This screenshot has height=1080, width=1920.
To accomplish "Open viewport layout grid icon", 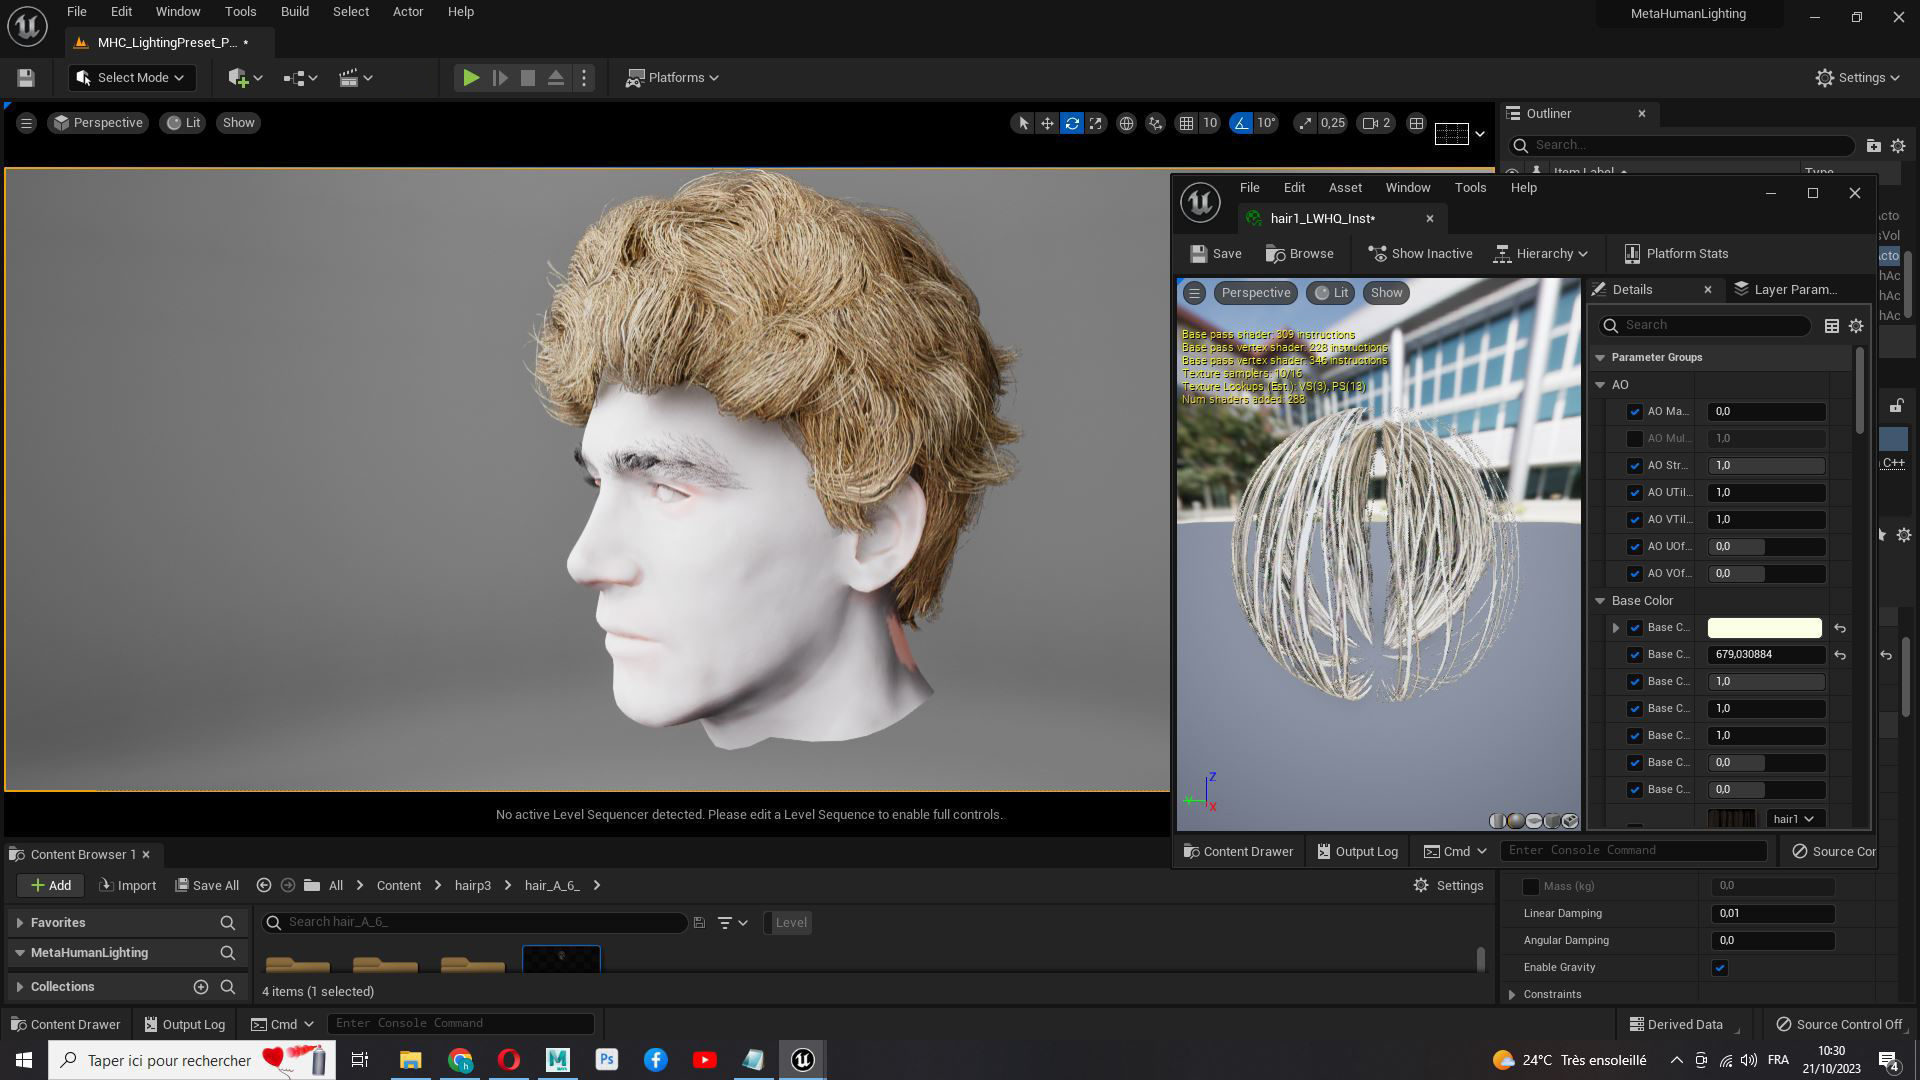I will tap(1416, 123).
